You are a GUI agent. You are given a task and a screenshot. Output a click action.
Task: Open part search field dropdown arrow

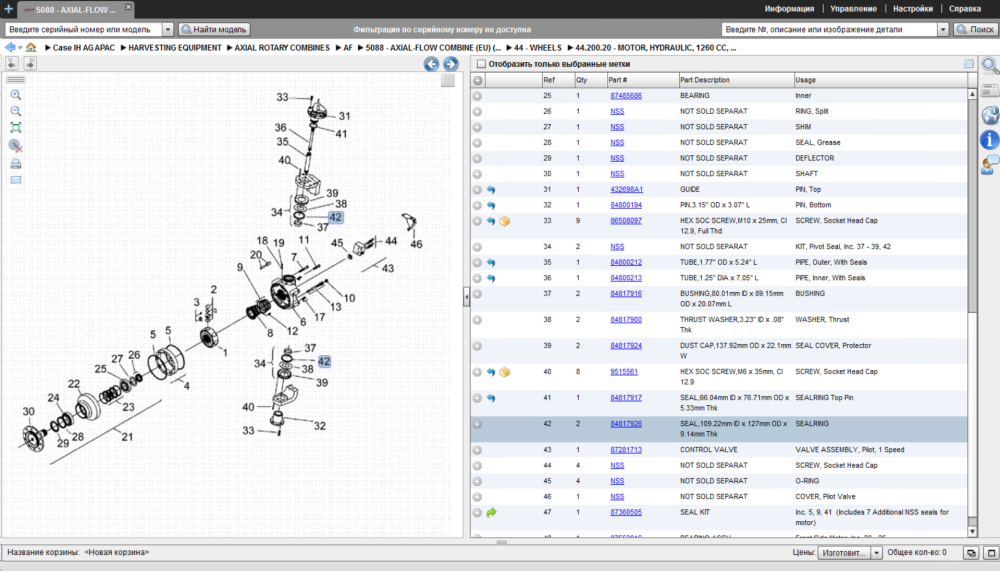[x=943, y=29]
